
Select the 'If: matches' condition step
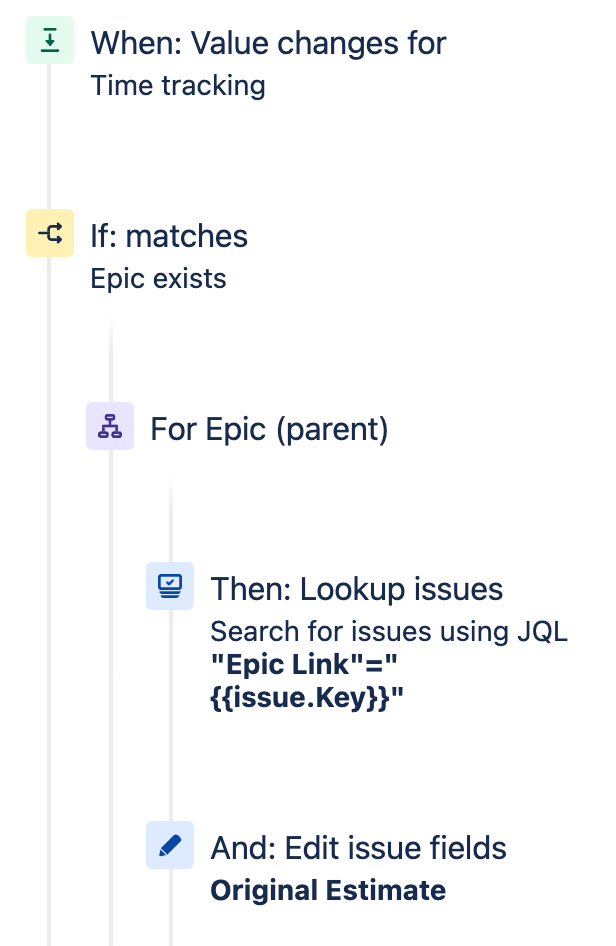click(169, 236)
